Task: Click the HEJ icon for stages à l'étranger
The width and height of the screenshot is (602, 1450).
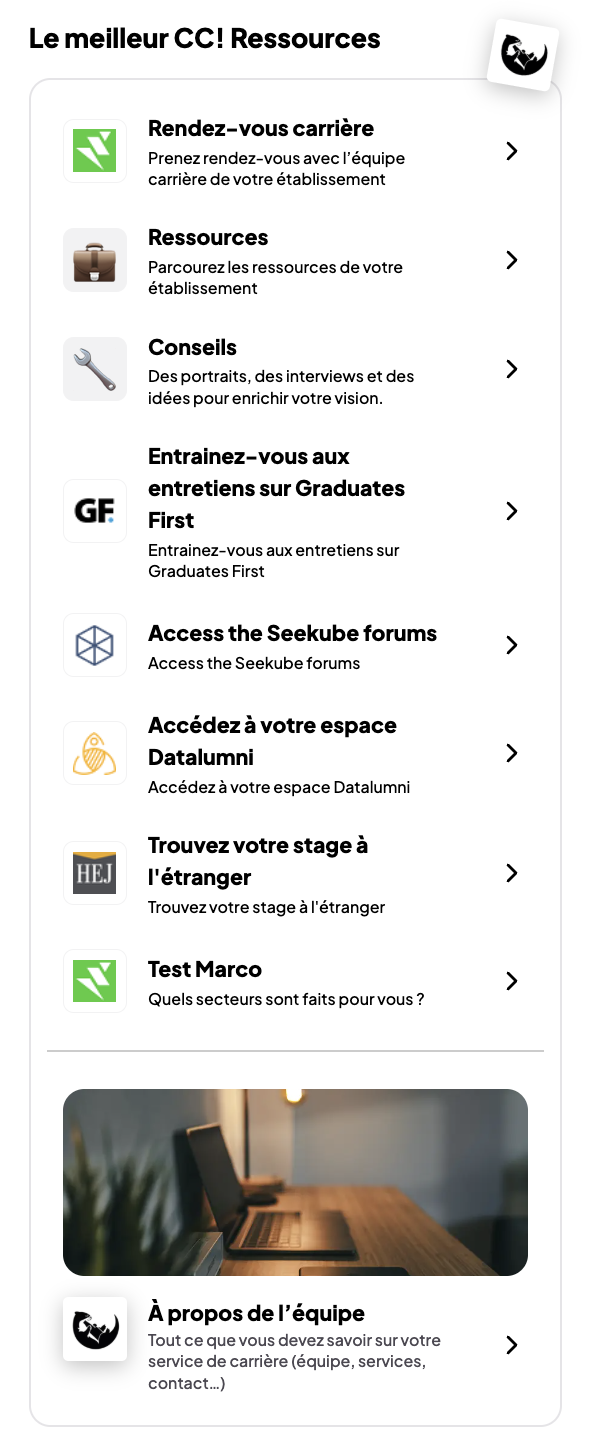Action: point(94,873)
